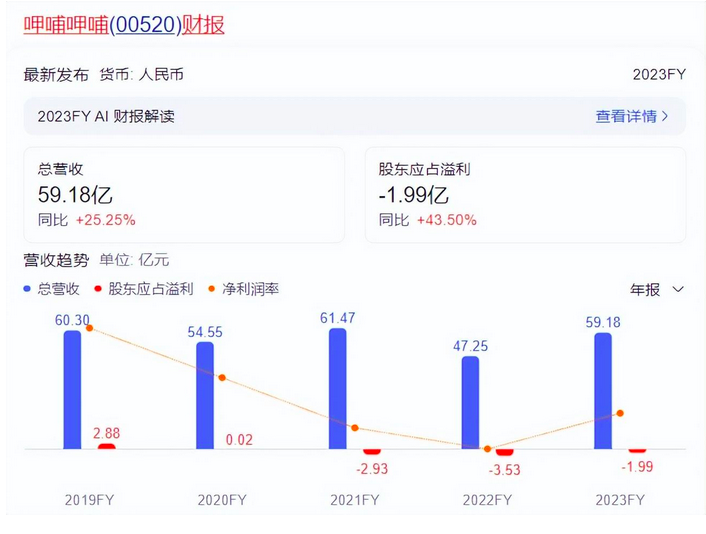Open the 呷哺呷哺 title link
This screenshot has width=706, height=534.
[x=66, y=25]
